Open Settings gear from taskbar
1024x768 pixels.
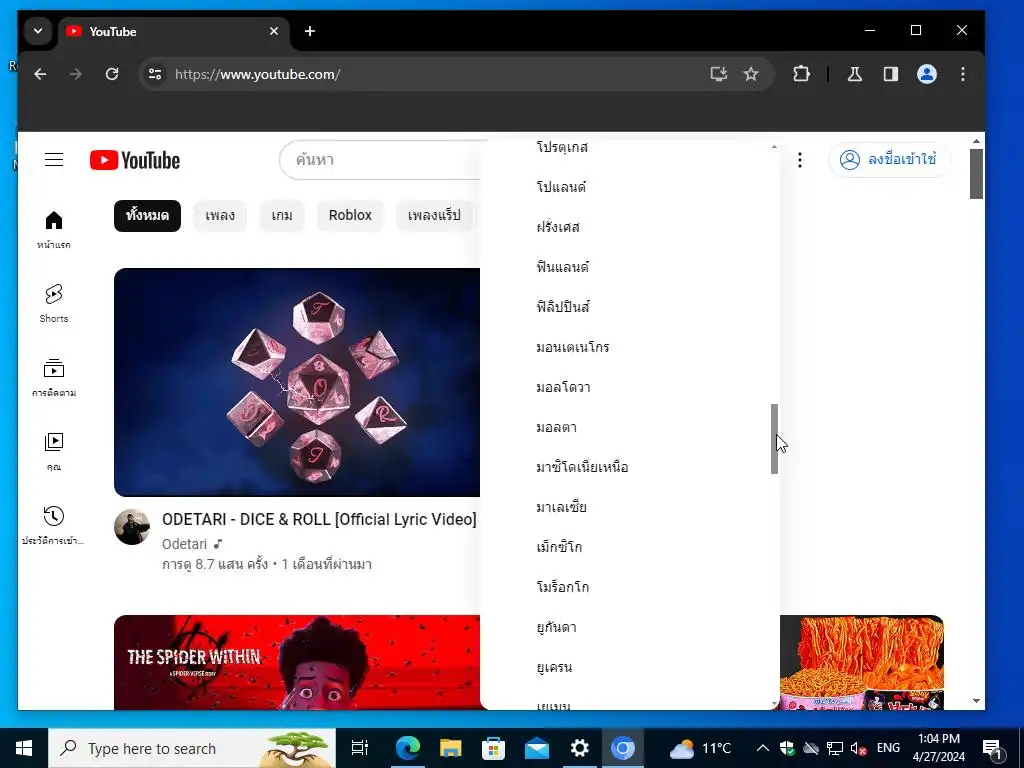(x=580, y=748)
